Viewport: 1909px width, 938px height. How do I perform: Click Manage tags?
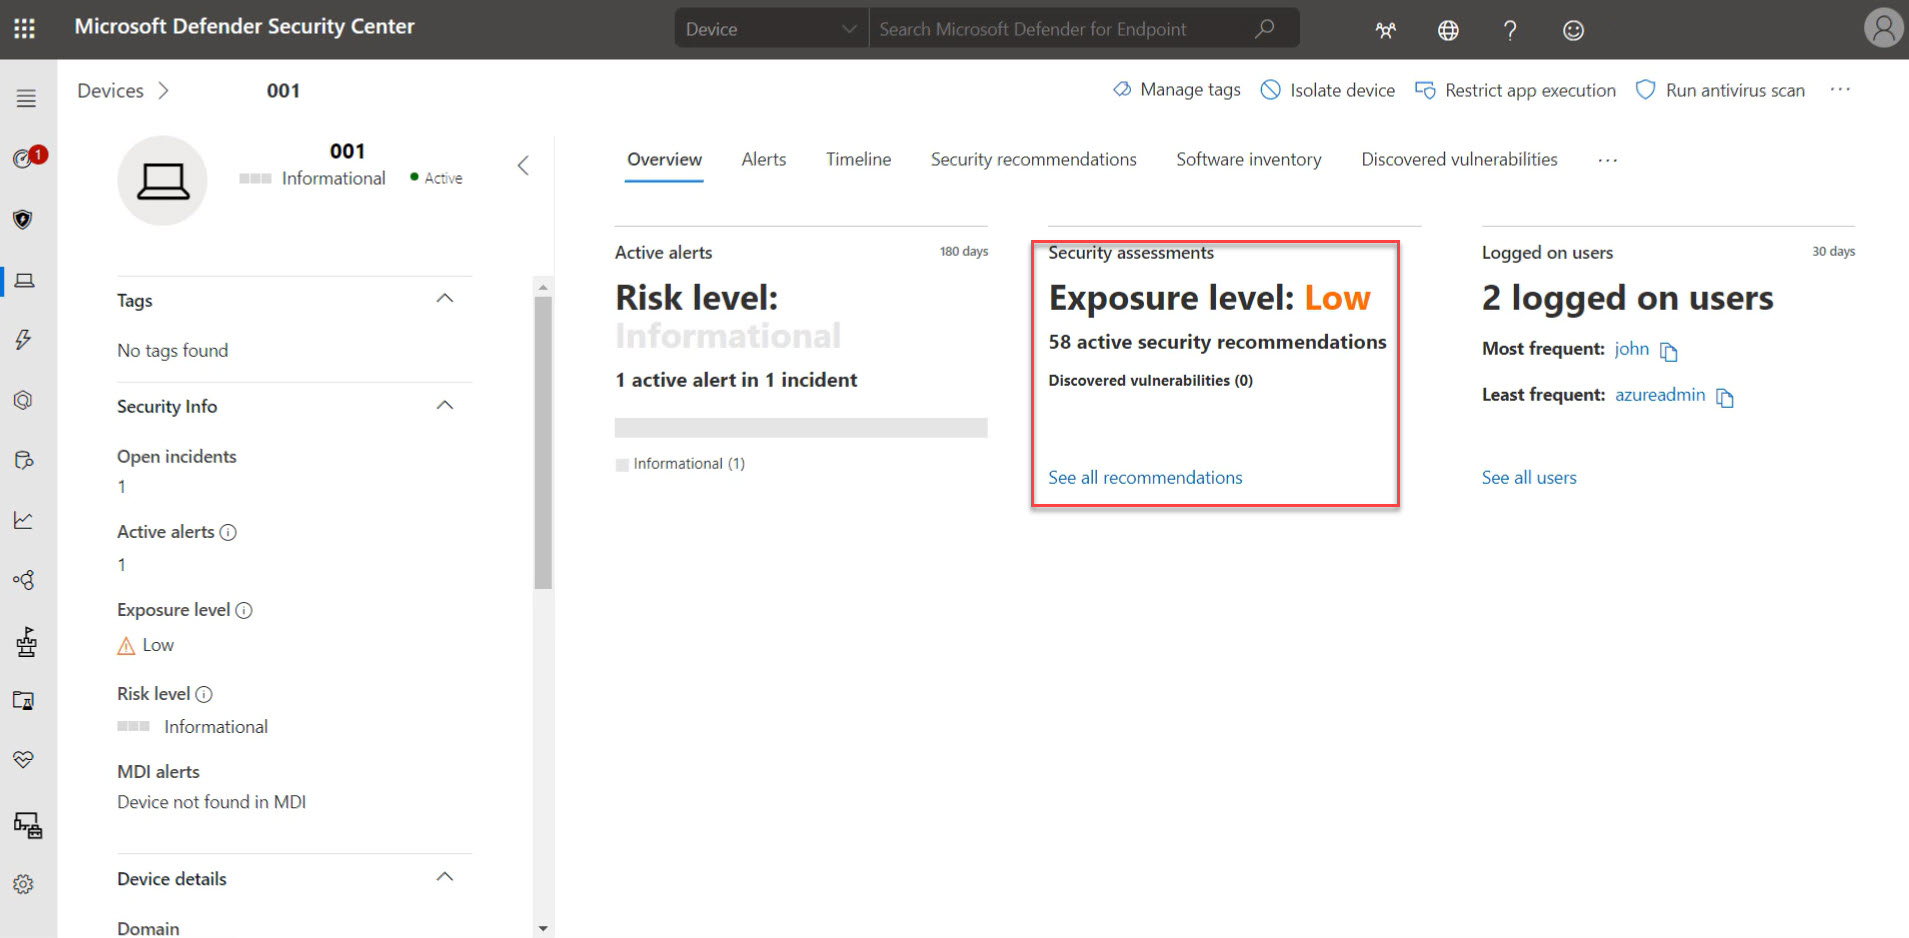point(1177,90)
